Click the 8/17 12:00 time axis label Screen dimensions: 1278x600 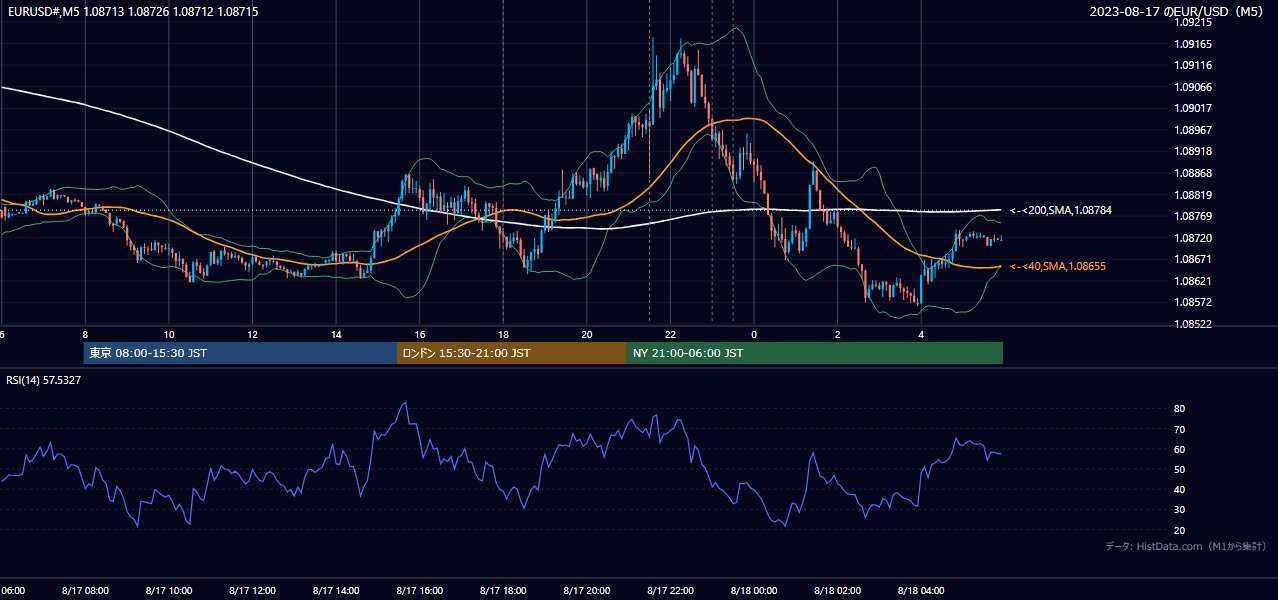pyautogui.click(x=252, y=590)
